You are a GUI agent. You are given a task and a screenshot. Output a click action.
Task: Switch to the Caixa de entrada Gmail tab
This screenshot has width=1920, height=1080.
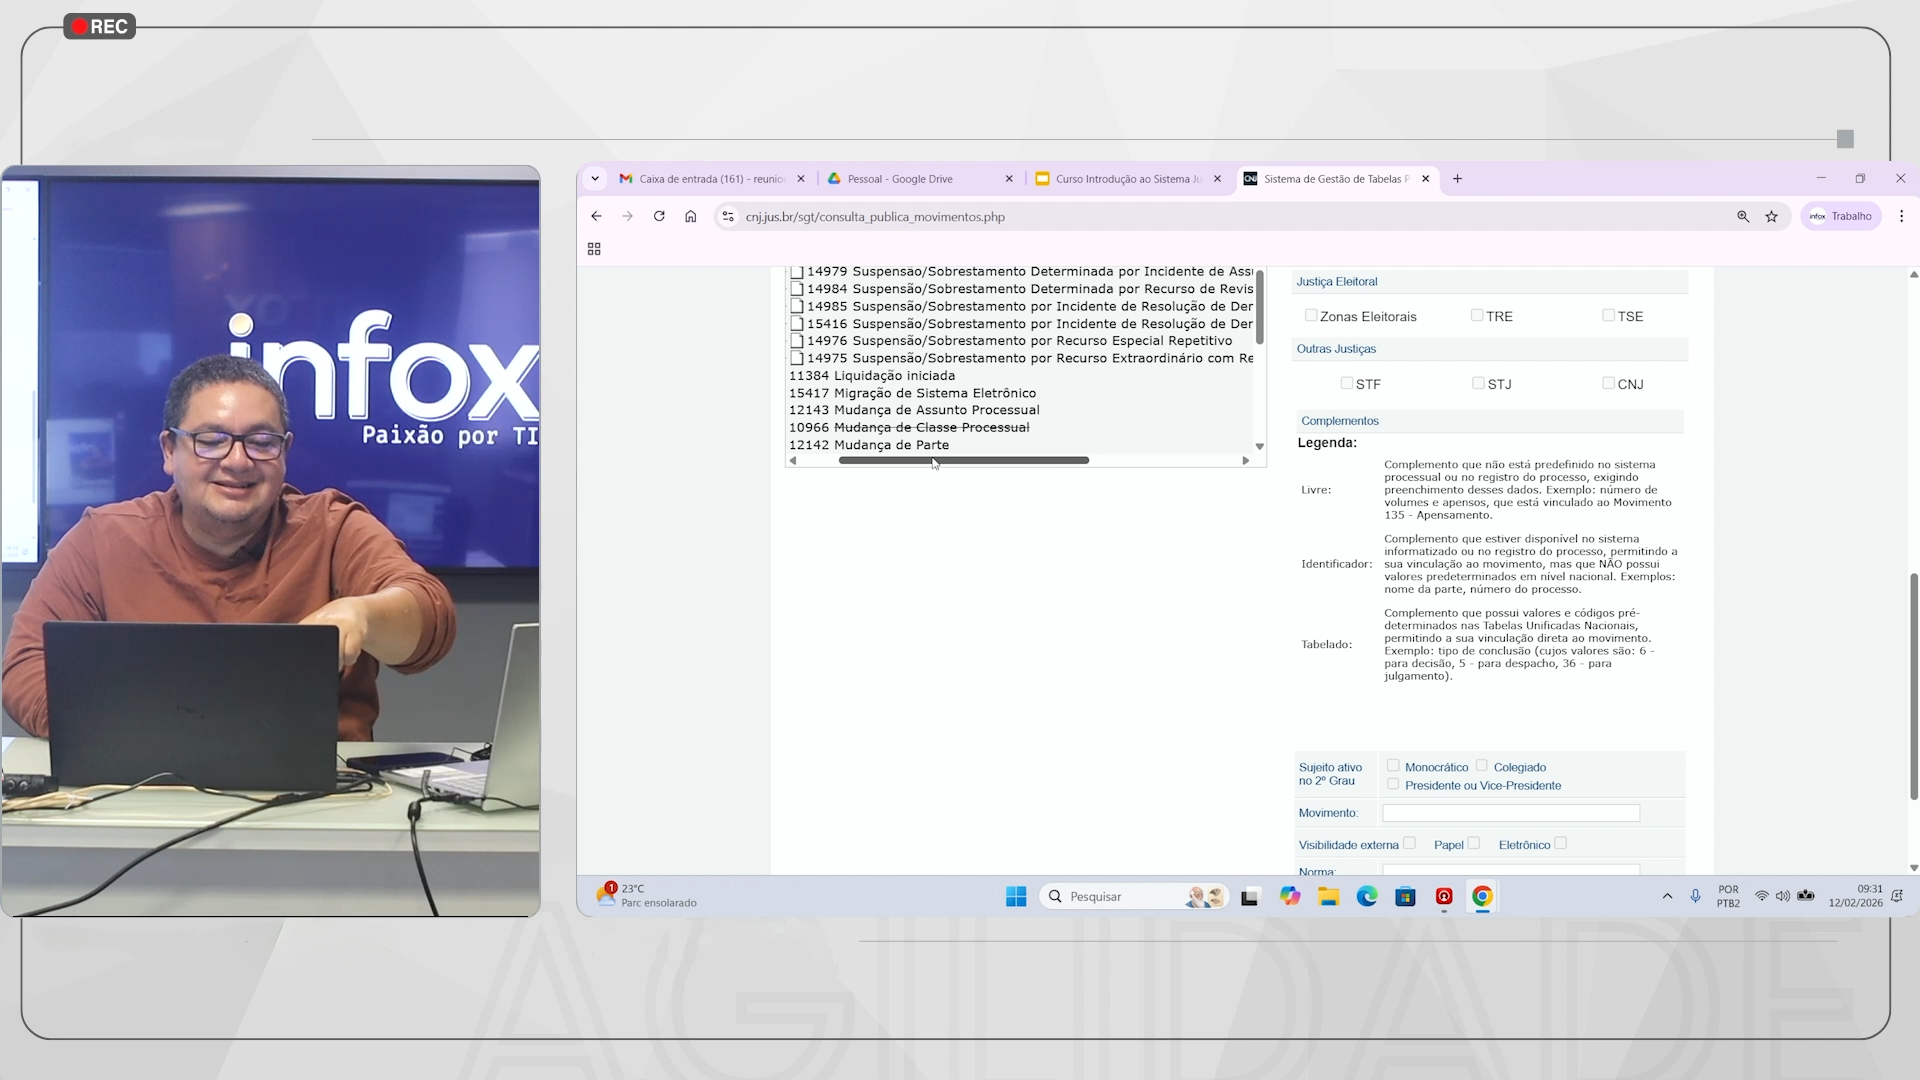pyautogui.click(x=710, y=179)
